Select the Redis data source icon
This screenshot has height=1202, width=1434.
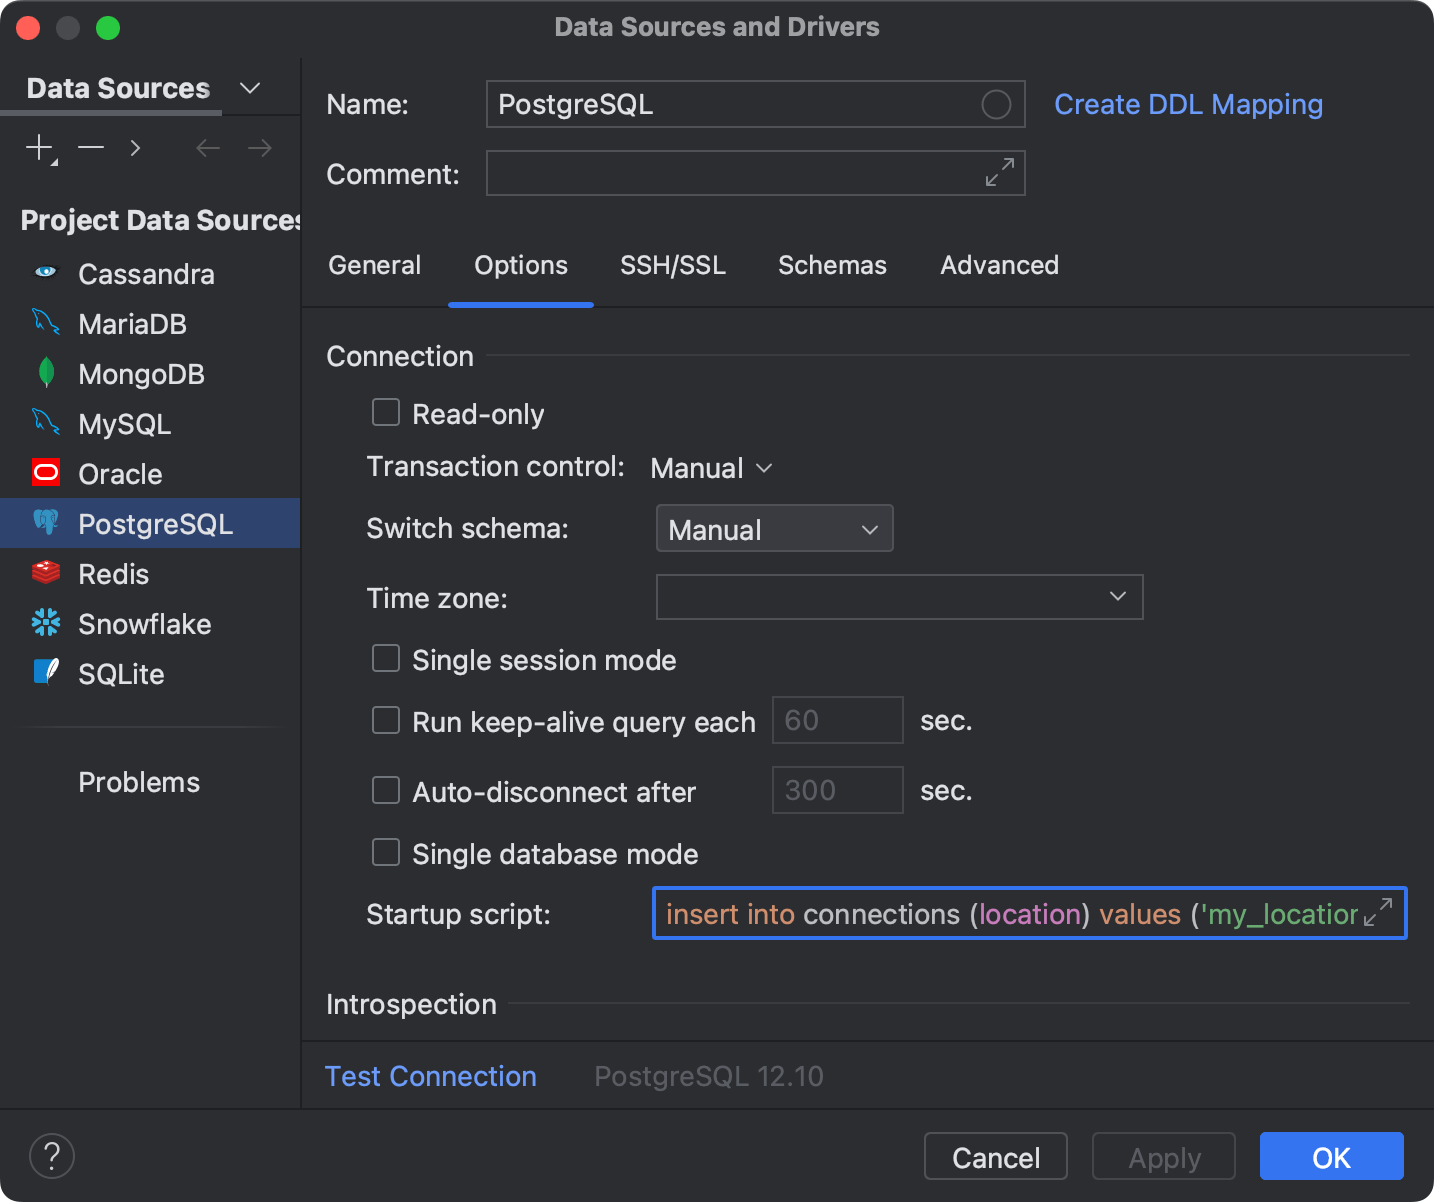[x=45, y=572]
